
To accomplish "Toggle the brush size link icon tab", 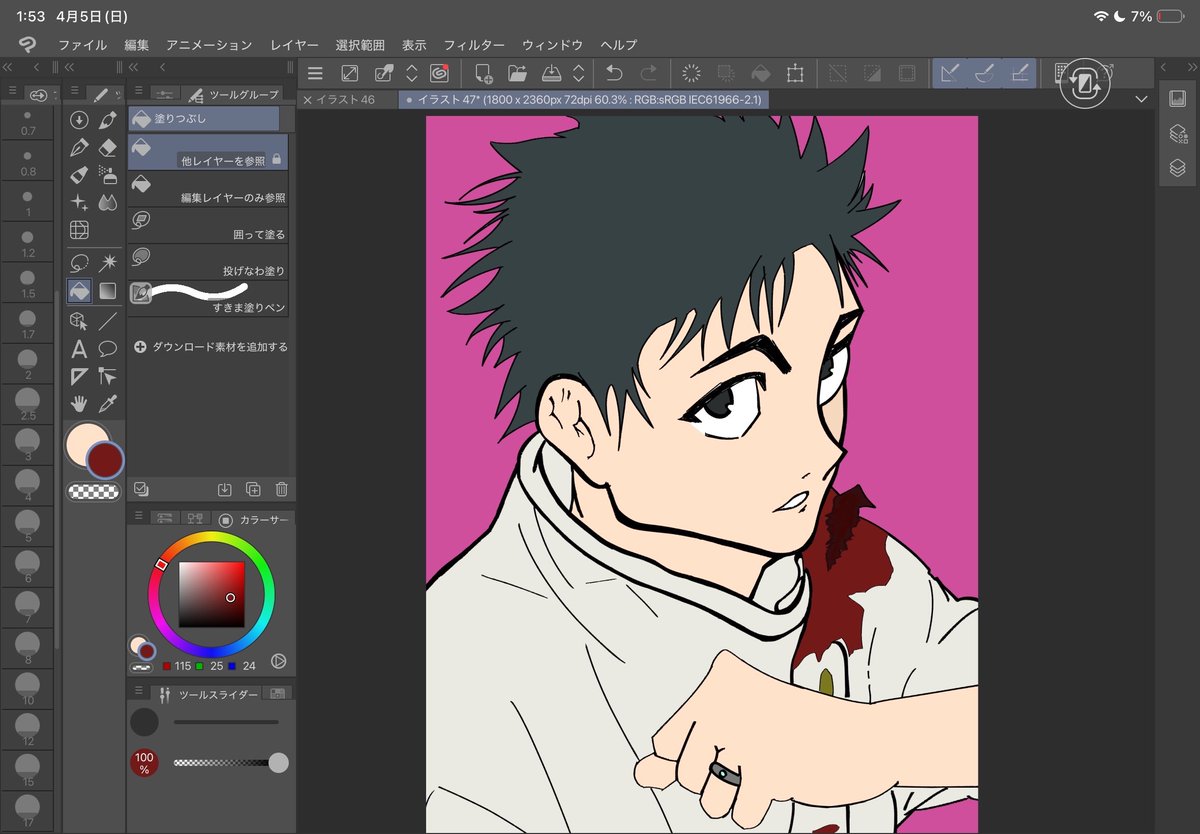I will (39, 94).
